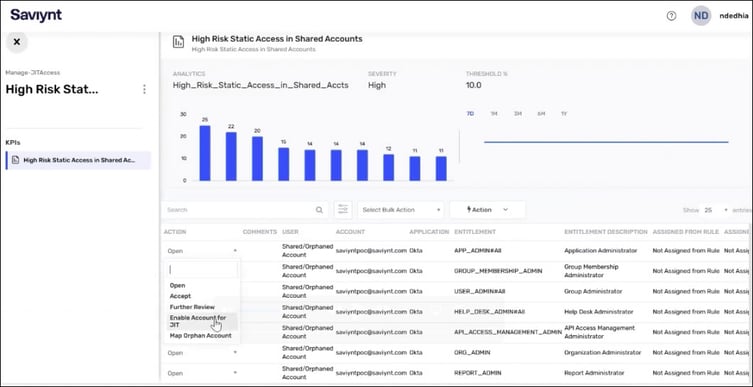Close the side panel with X
Screen dimensions: 753x387
(x=17, y=42)
